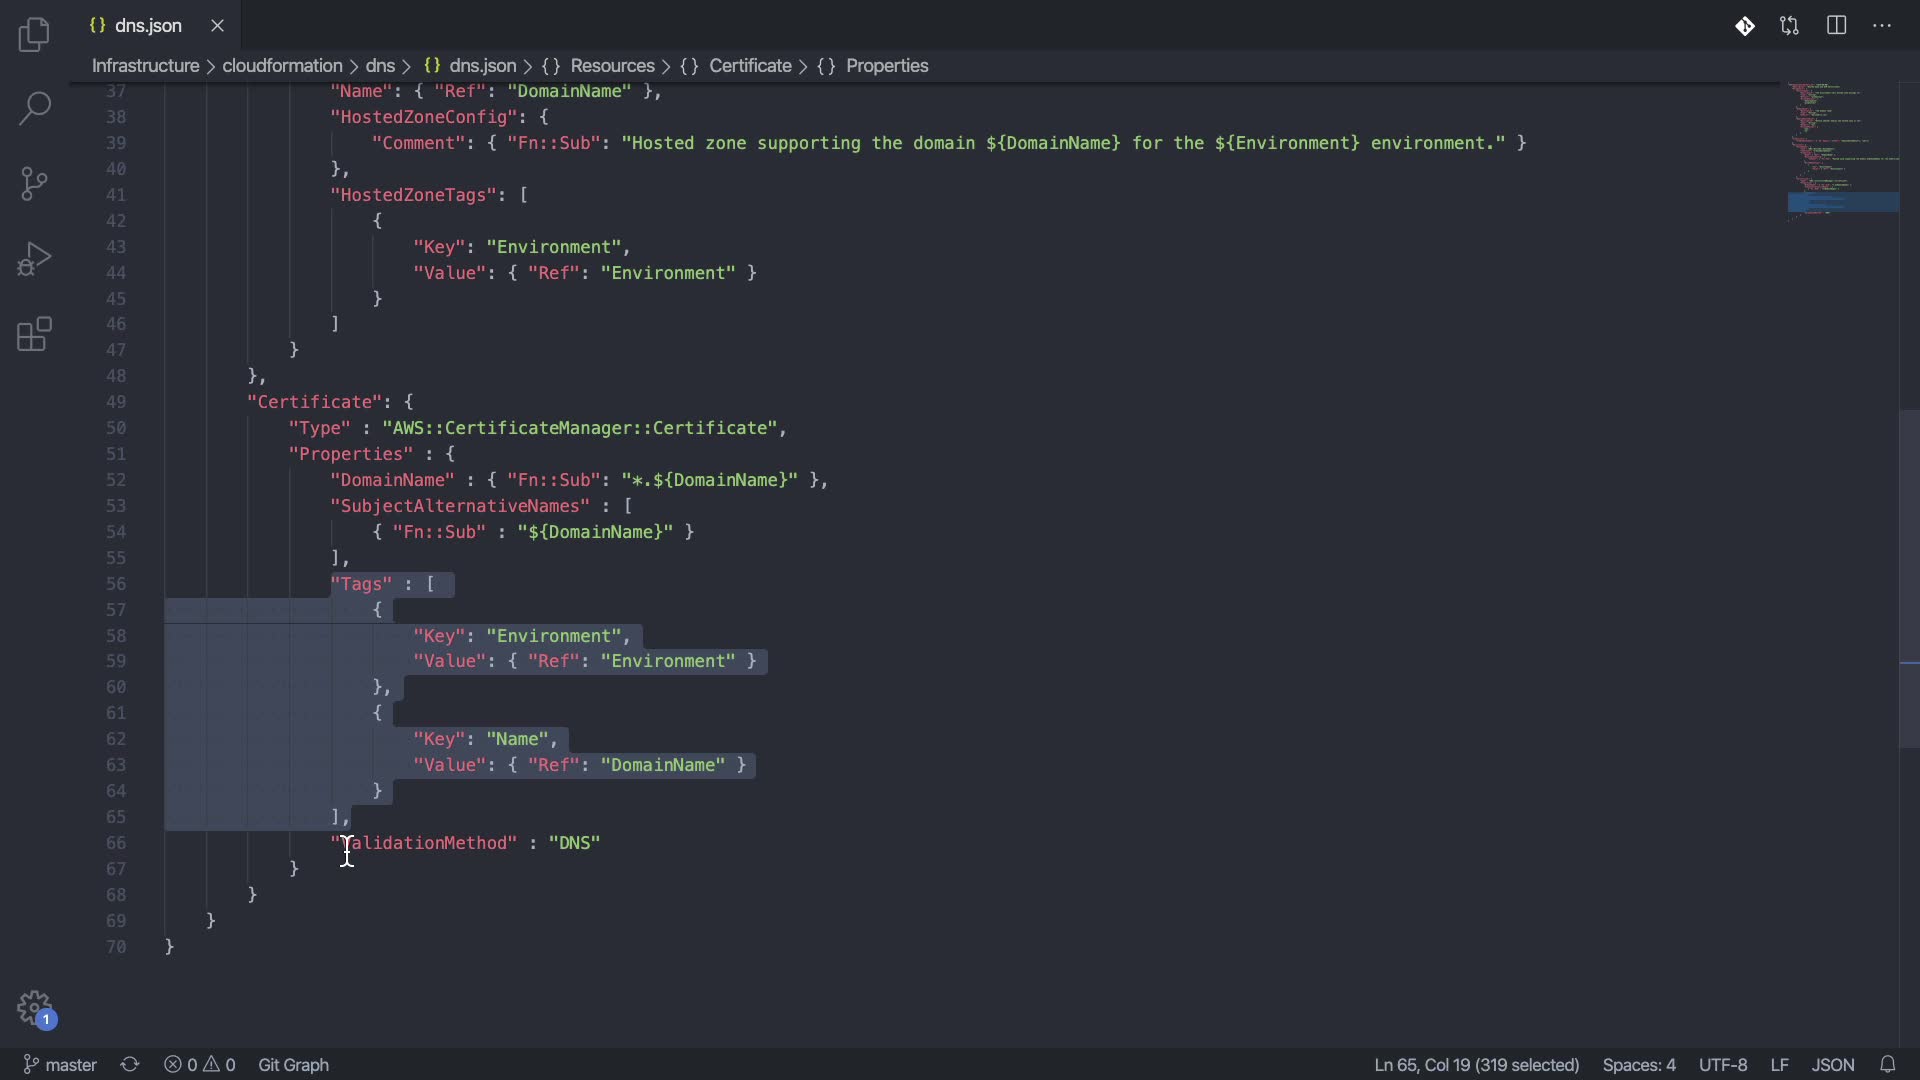Open Git Graph from status bar
The height and width of the screenshot is (1080, 1920).
point(293,1065)
